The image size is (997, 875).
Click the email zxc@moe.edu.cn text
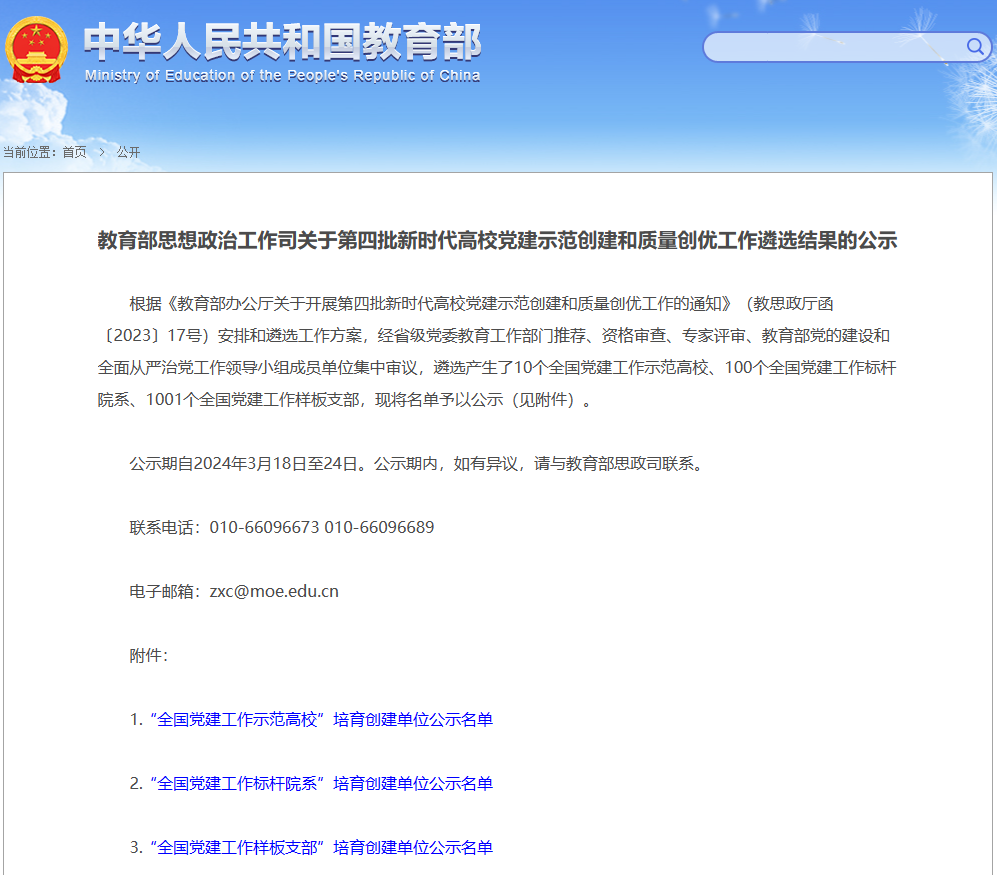(x=274, y=591)
